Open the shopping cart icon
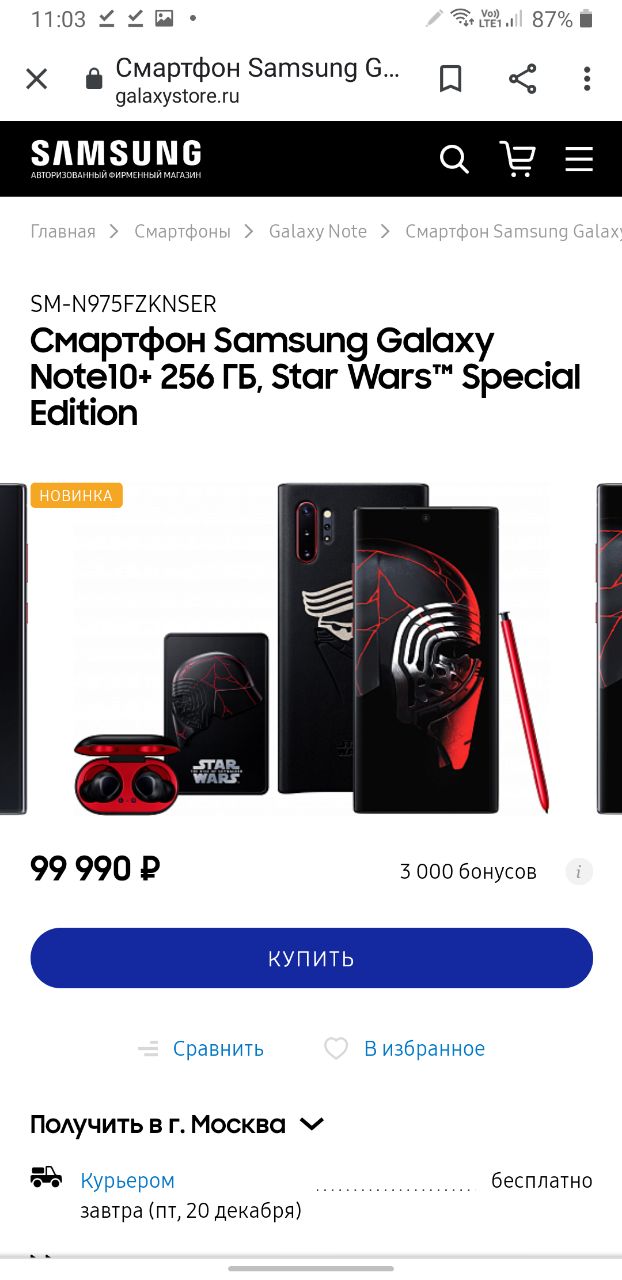 pos(517,158)
